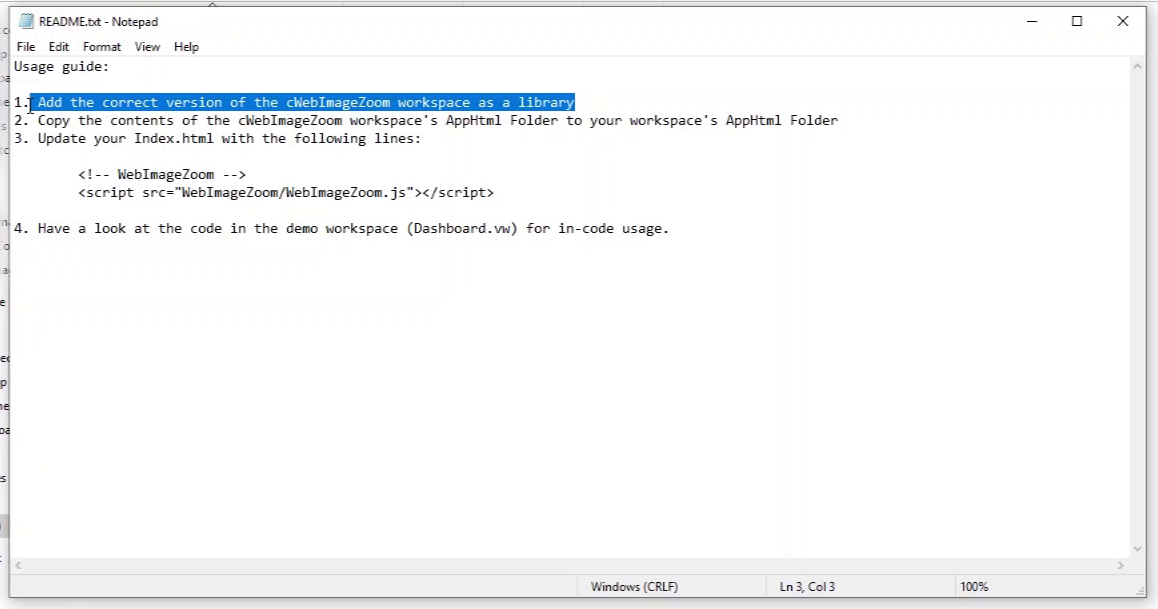Click the "<!-- WebImageZoom -->" comment line
1158x609 pixels.
pos(162,175)
